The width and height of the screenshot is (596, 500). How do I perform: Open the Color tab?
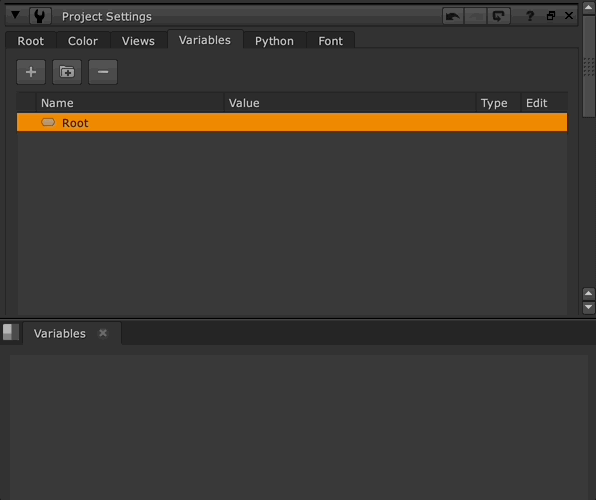[x=83, y=41]
